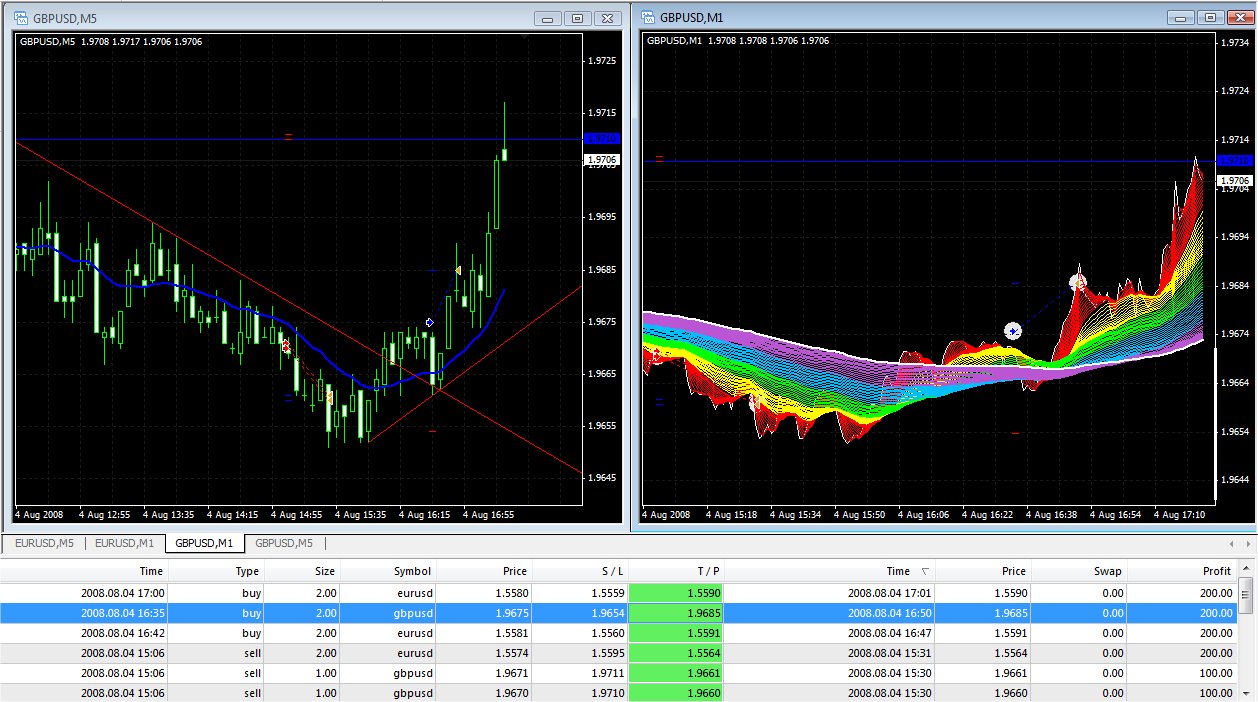Maximize the GBPUSD,M1 chart window
1258x702 pixels.
pos(1210,17)
